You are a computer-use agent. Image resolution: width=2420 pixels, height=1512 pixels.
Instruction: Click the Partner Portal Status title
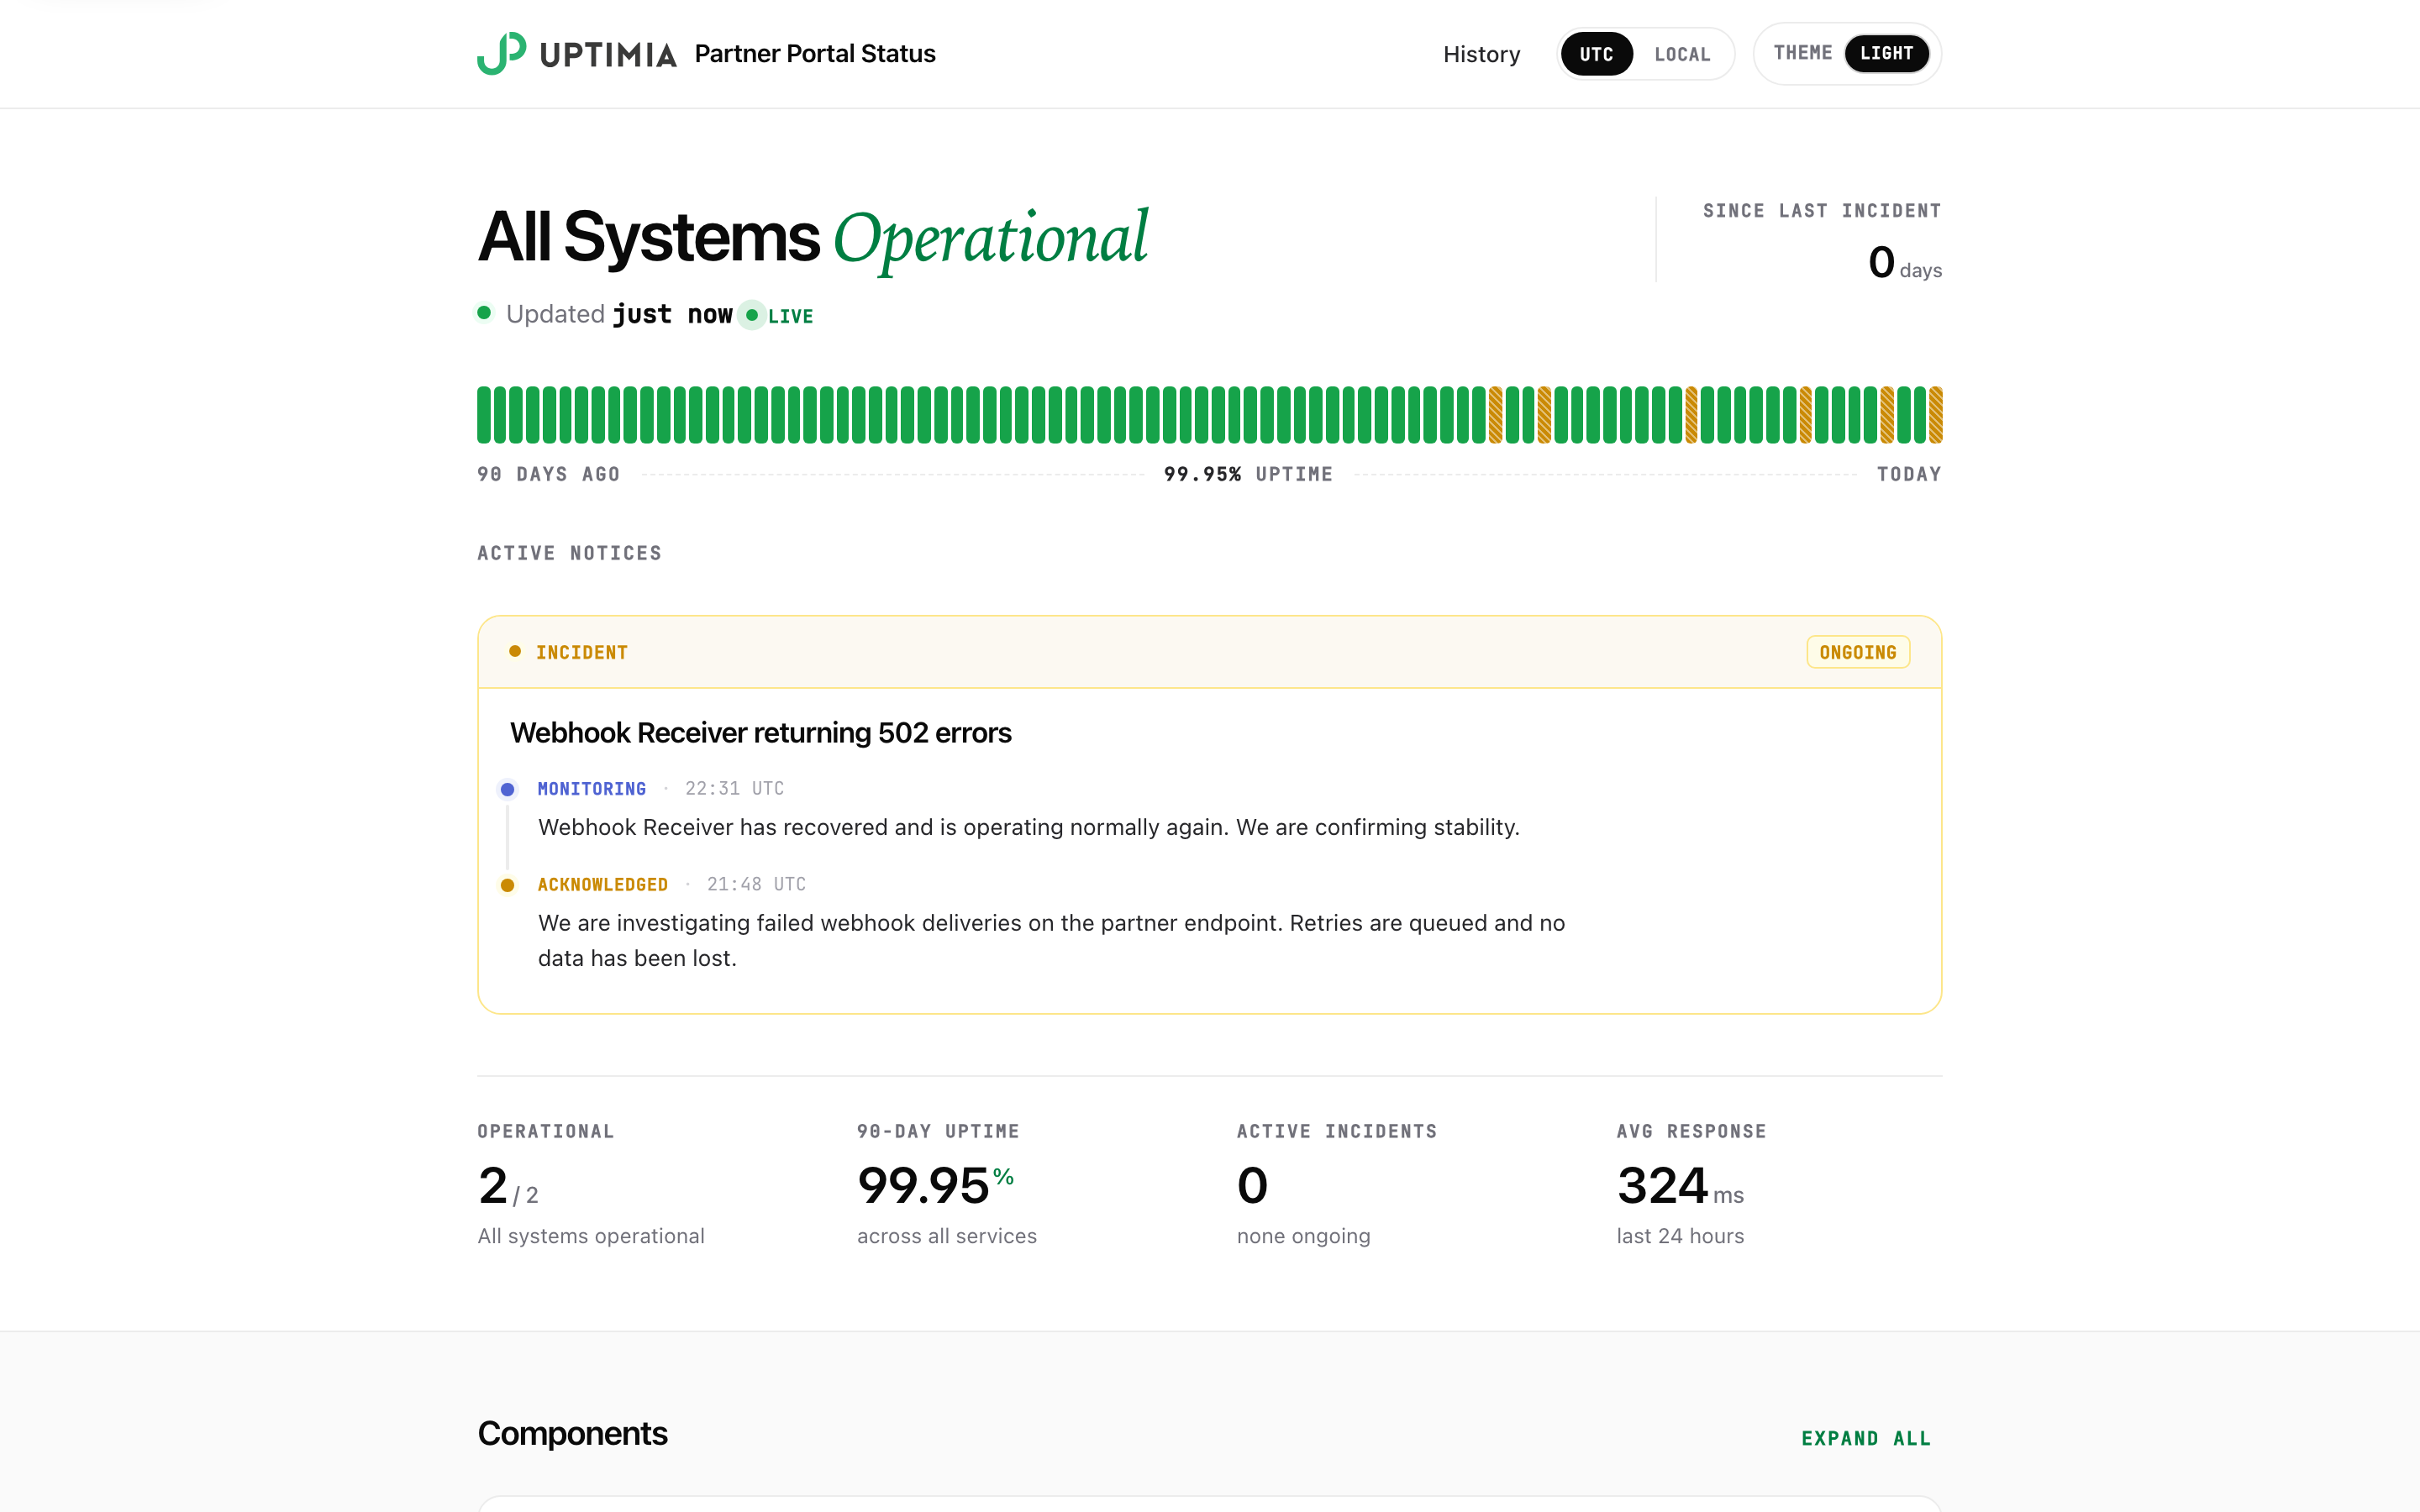point(815,53)
